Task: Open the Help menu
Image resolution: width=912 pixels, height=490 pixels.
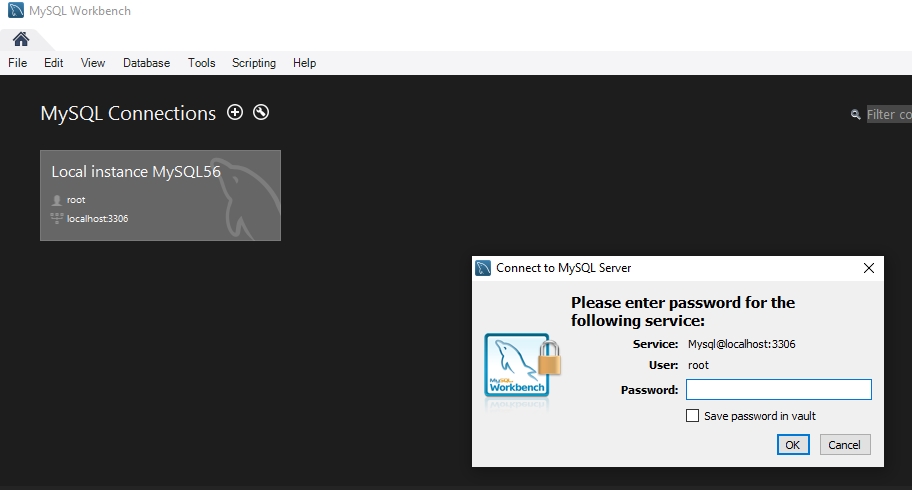Action: pos(304,63)
